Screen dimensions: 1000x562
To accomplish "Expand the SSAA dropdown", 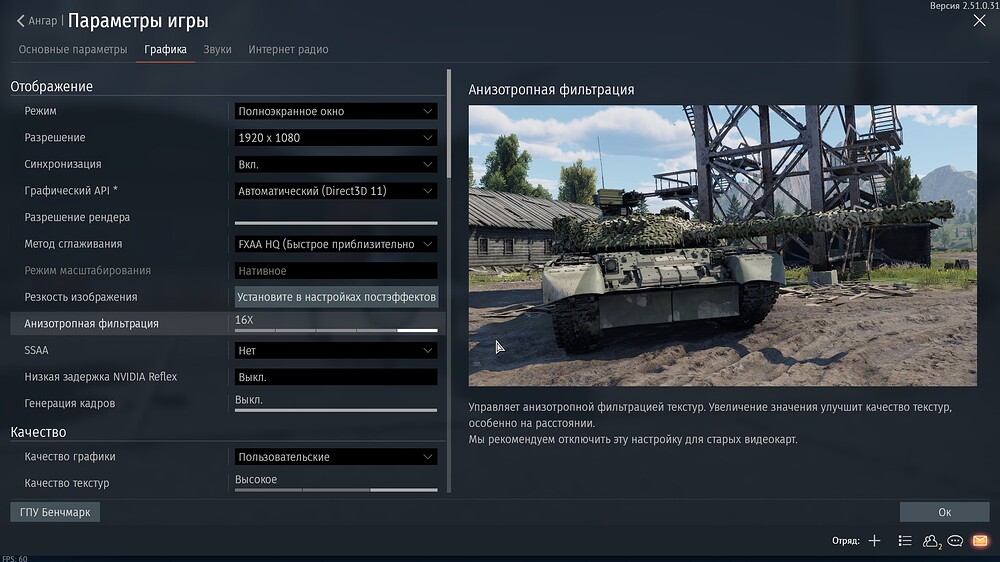I will point(335,351).
